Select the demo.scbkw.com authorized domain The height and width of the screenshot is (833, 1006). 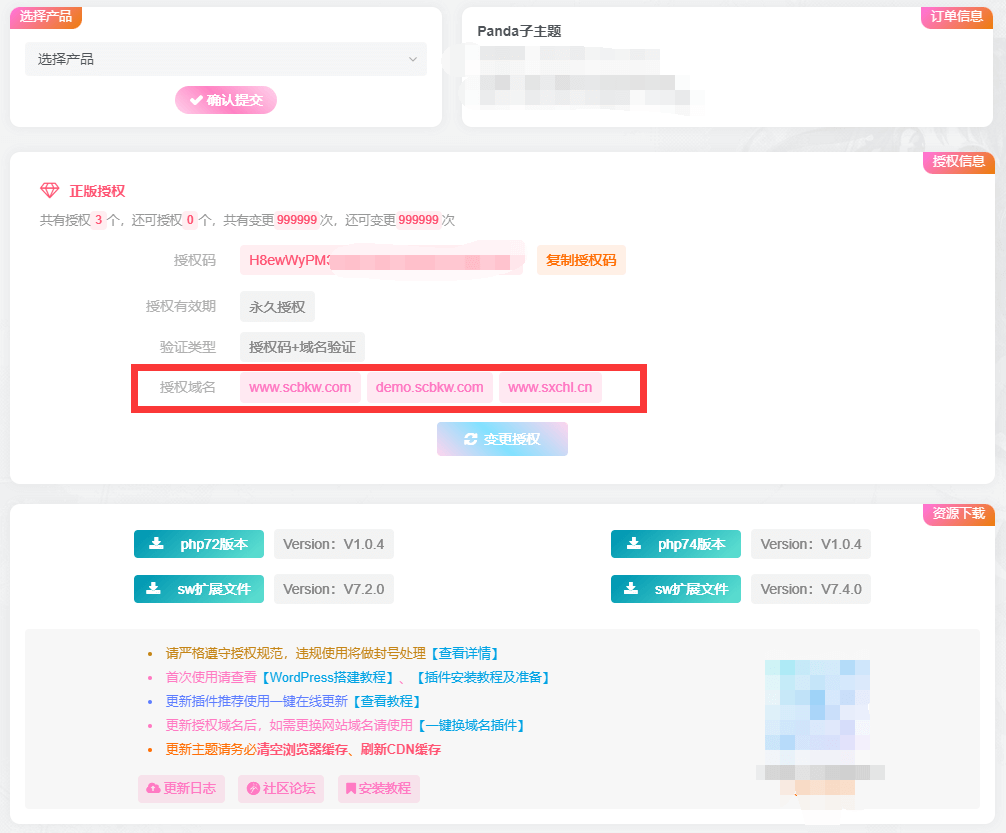429,388
